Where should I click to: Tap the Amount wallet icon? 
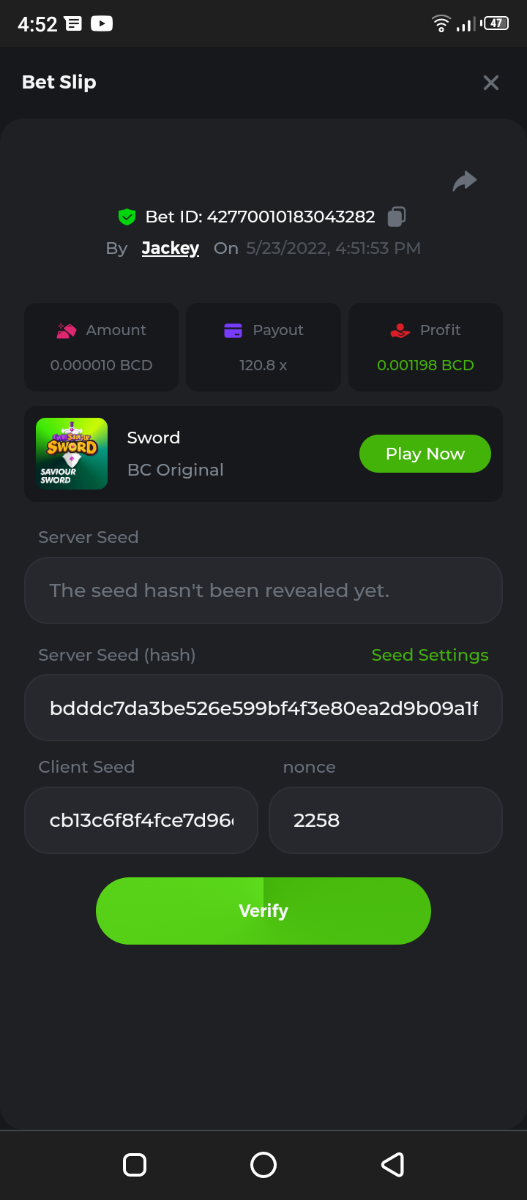[x=67, y=330]
